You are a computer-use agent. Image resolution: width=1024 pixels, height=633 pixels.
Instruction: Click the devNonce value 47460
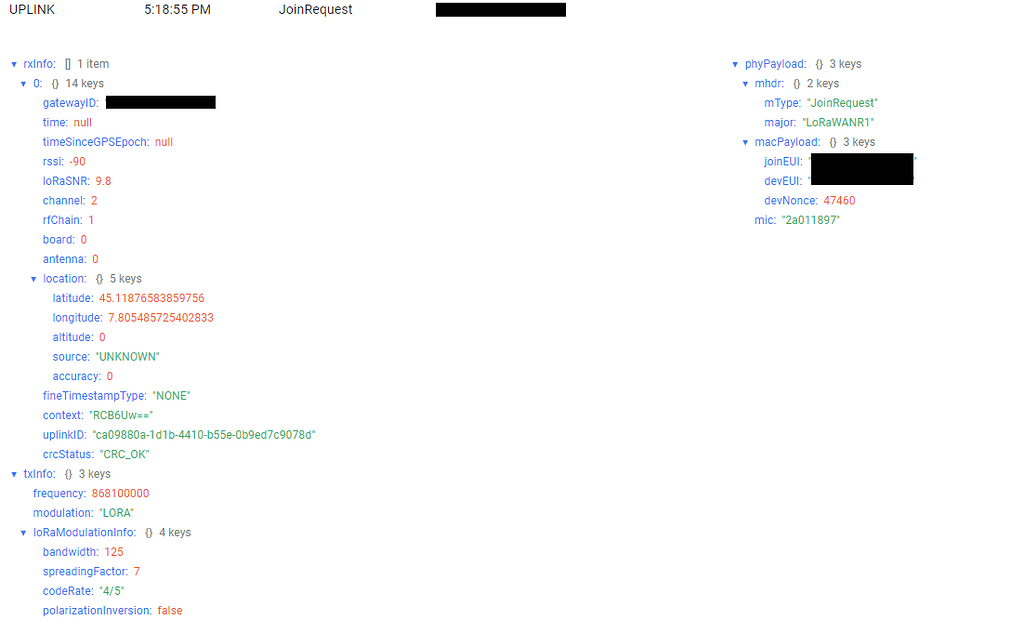point(840,200)
